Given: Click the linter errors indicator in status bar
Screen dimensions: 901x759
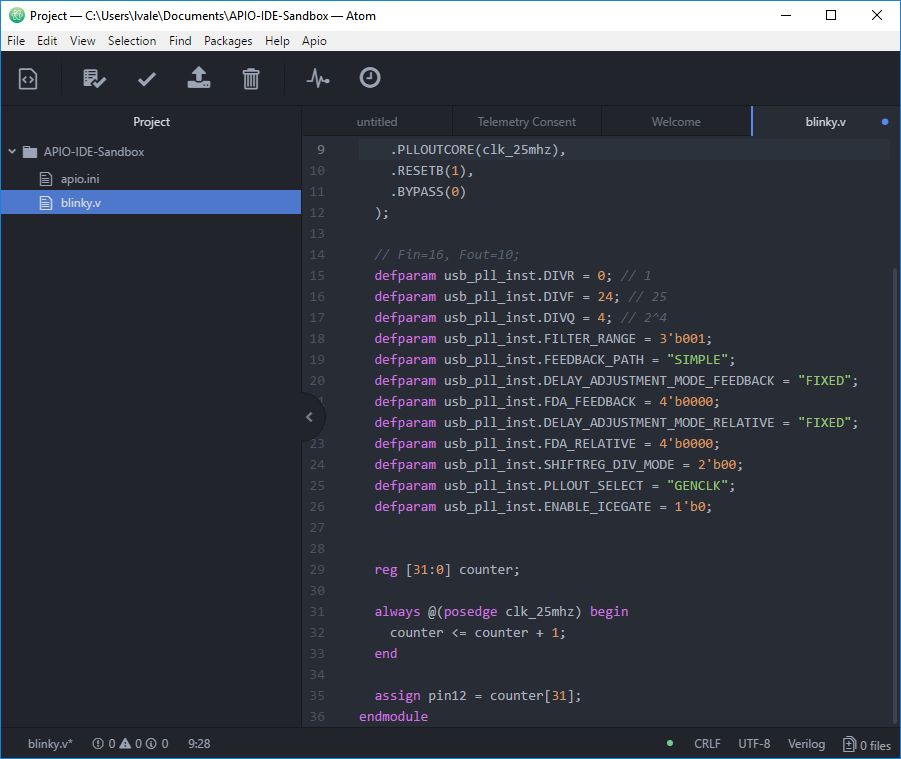Looking at the screenshot, I should tap(129, 744).
